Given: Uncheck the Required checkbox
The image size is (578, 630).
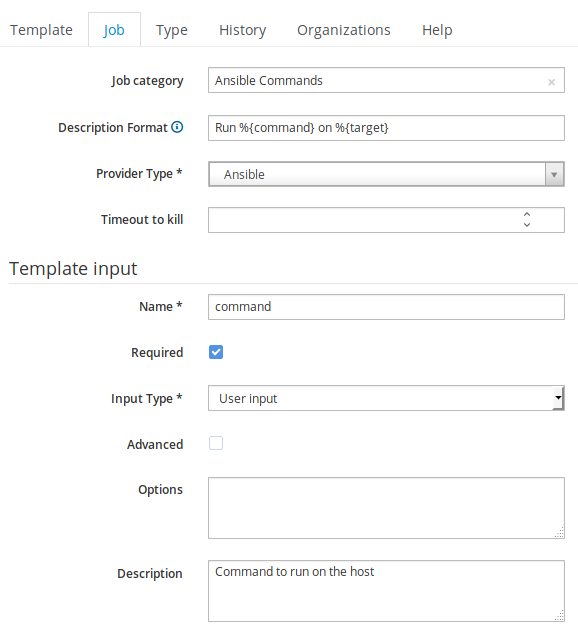Looking at the screenshot, I should [x=216, y=352].
